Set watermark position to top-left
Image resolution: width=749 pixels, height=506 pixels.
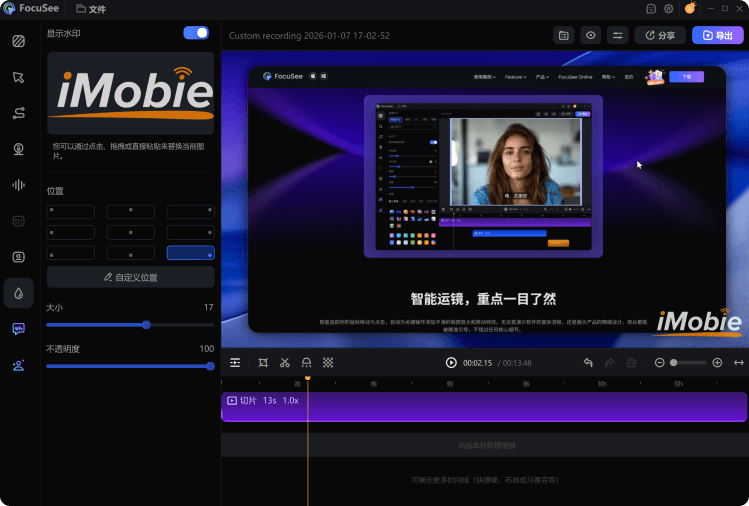tap(71, 212)
